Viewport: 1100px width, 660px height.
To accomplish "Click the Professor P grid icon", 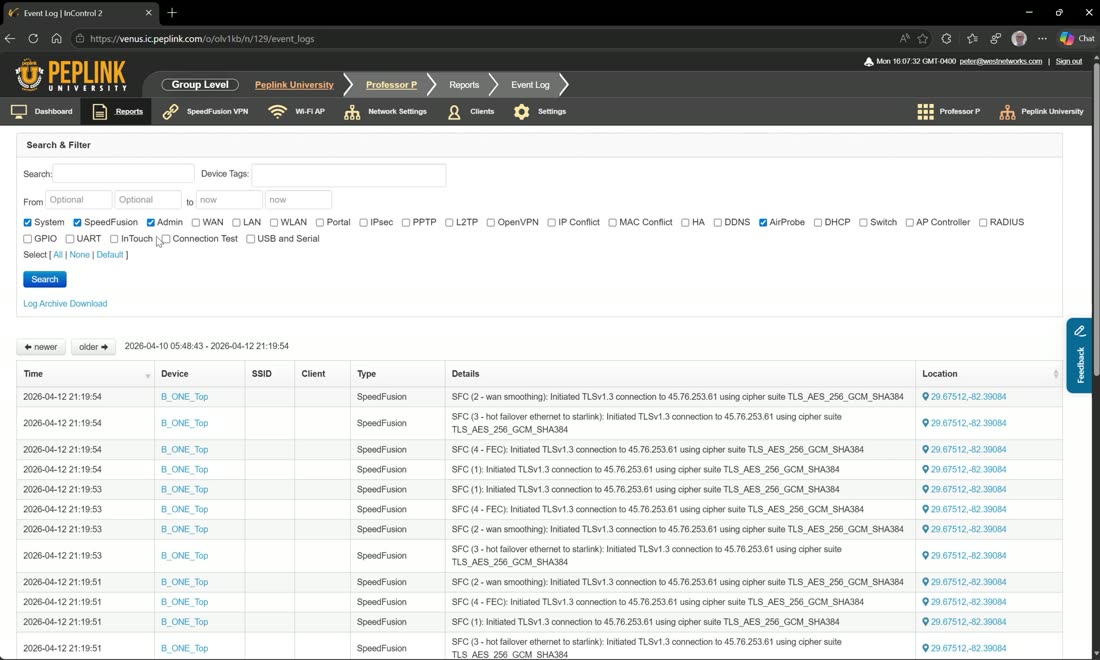I will [x=925, y=112].
